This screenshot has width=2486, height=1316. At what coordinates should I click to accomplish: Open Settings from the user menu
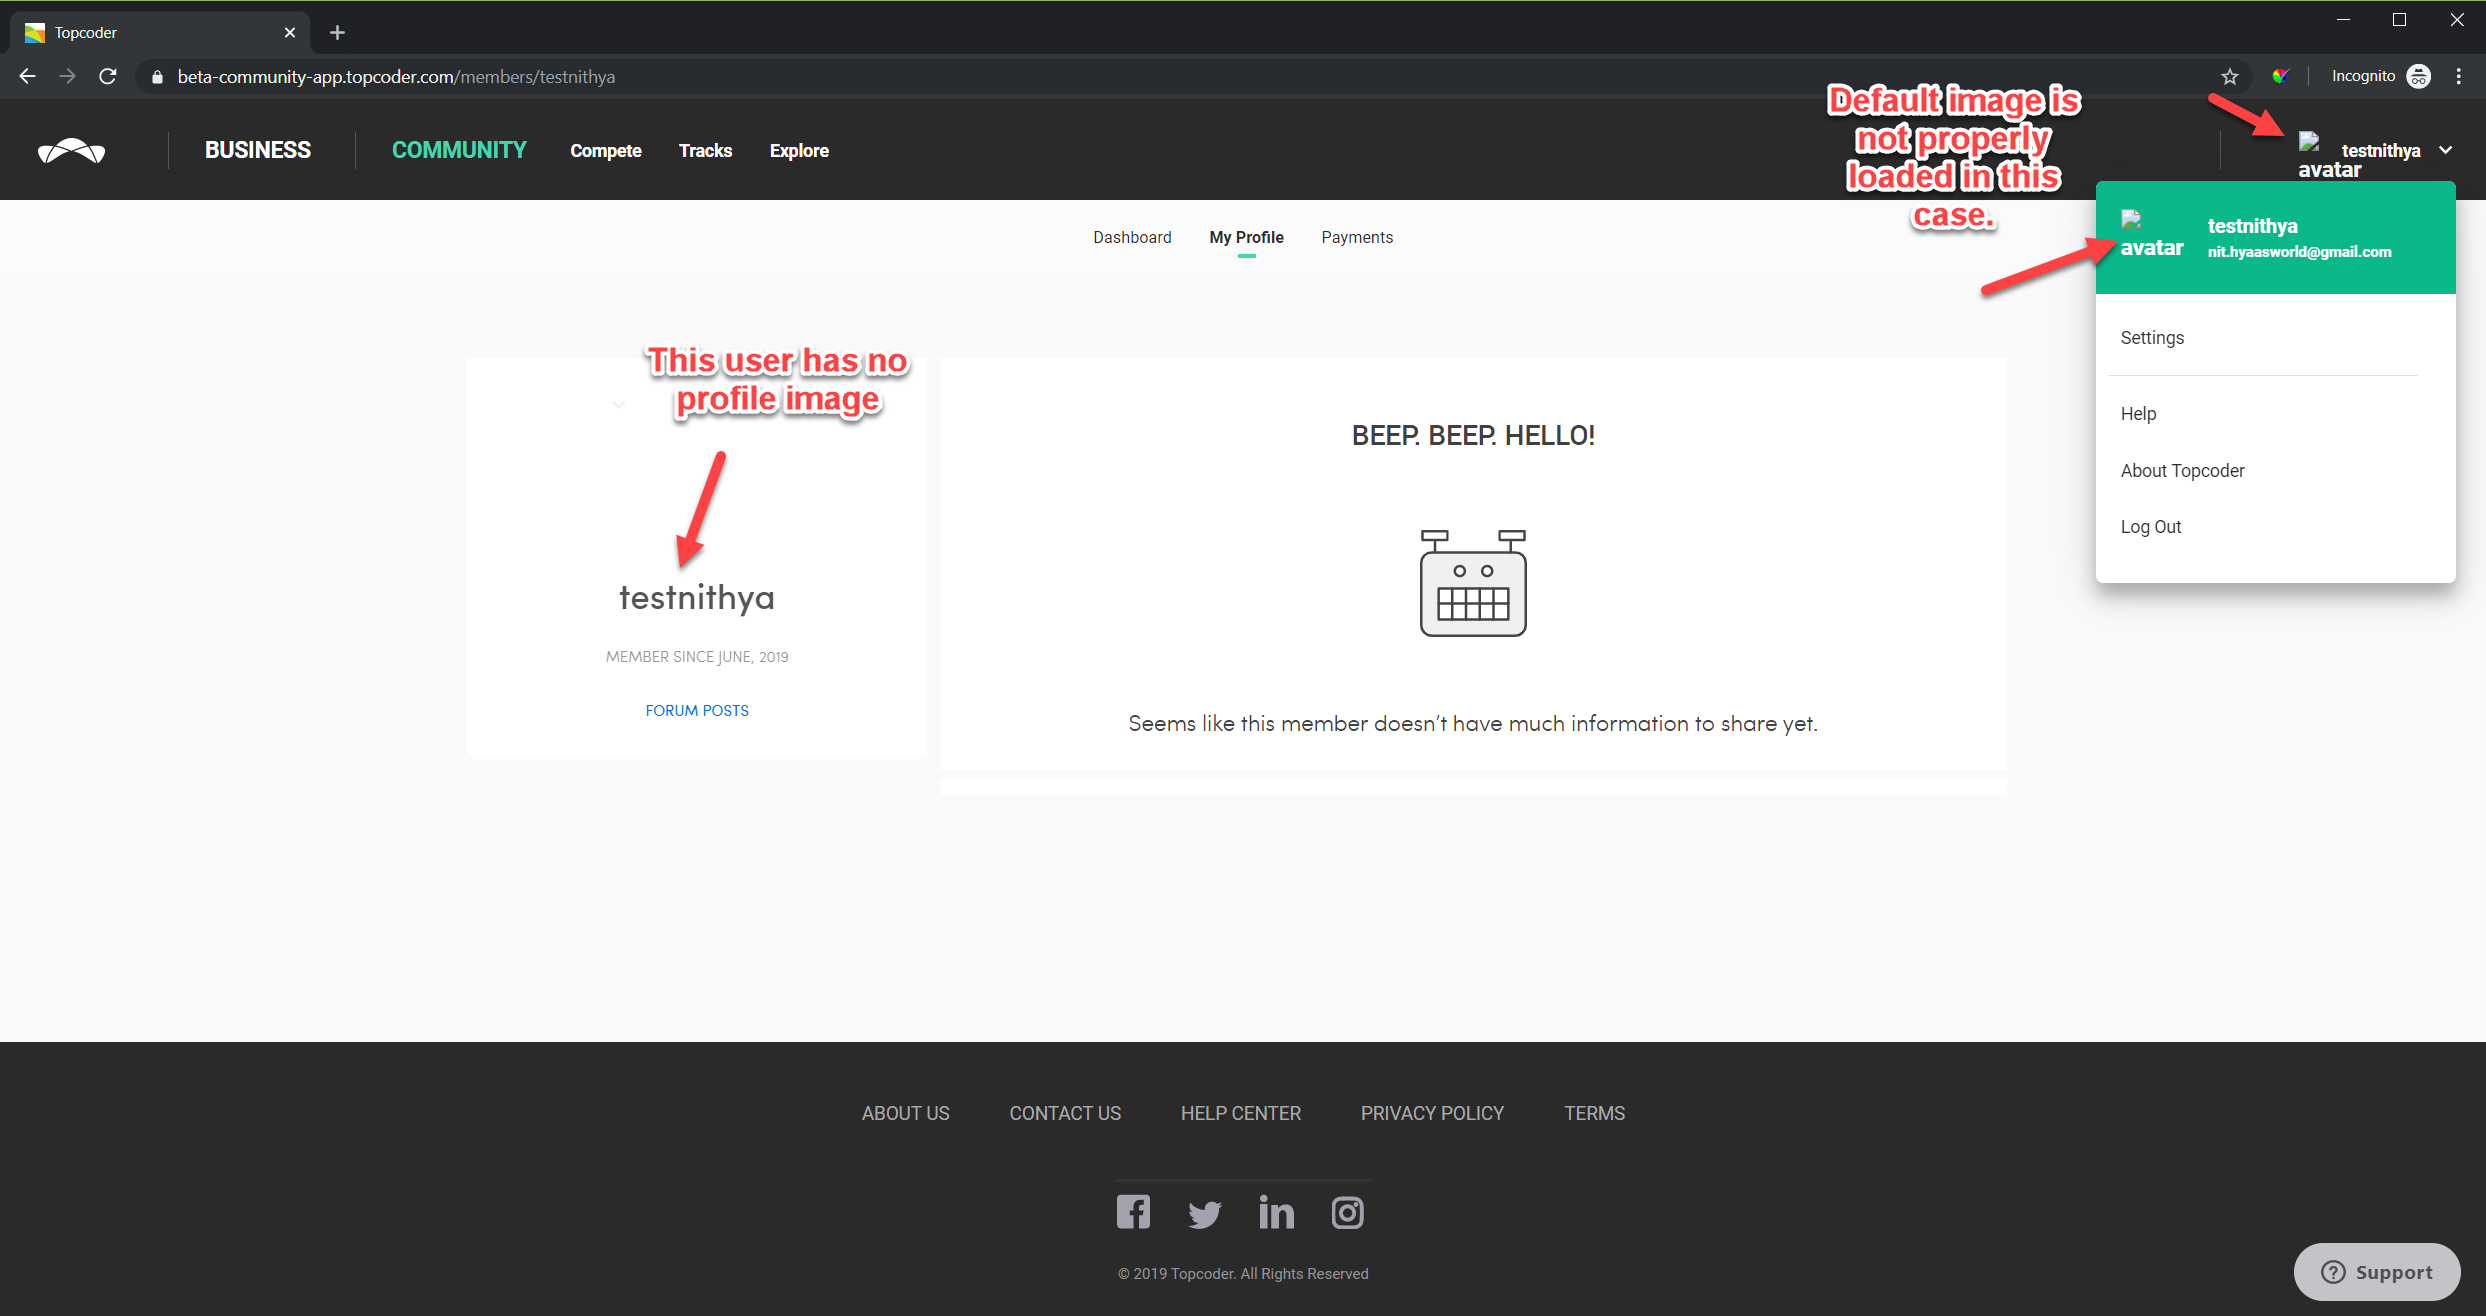click(2152, 338)
